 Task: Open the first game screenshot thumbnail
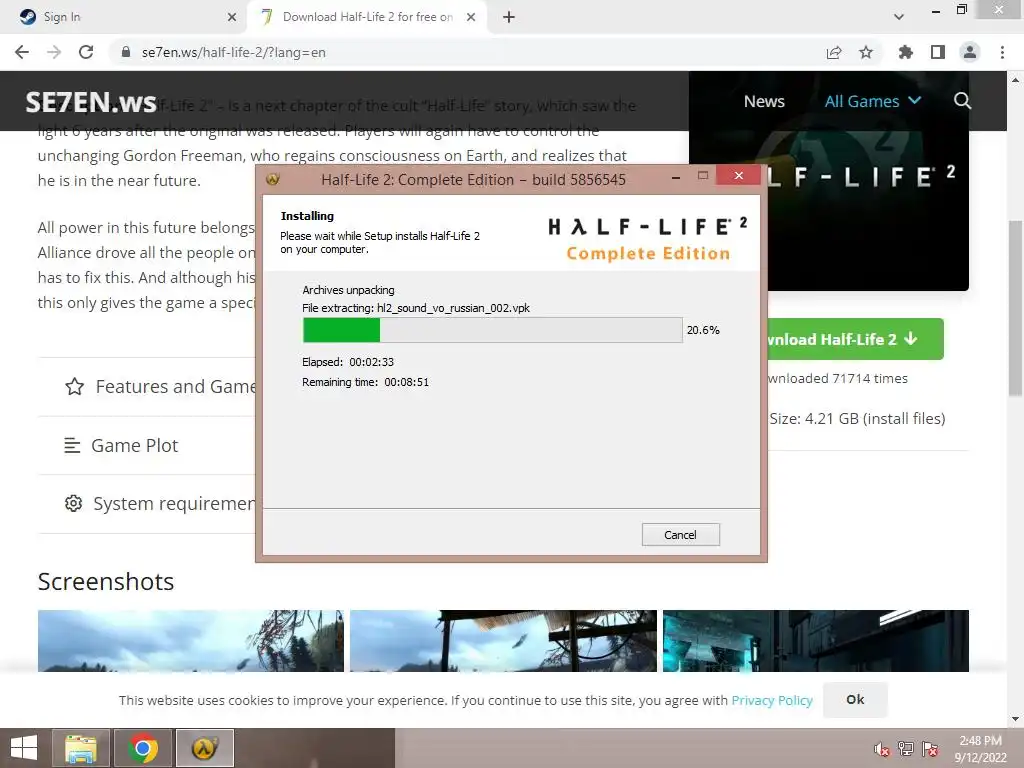click(191, 641)
